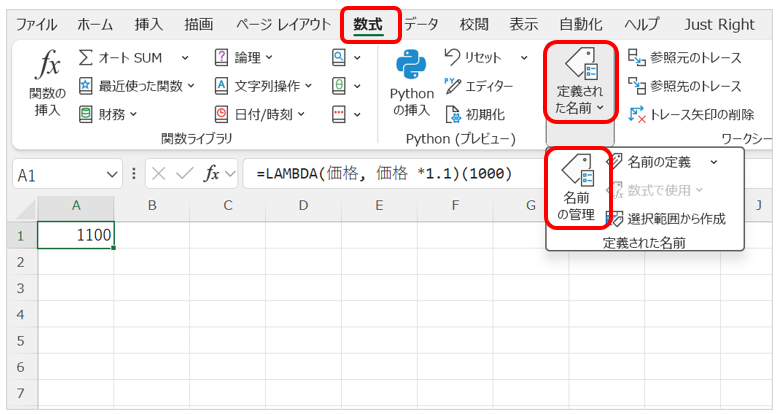Click the Name Box showing A1
Screen dimensions: 776x414
tap(58, 174)
